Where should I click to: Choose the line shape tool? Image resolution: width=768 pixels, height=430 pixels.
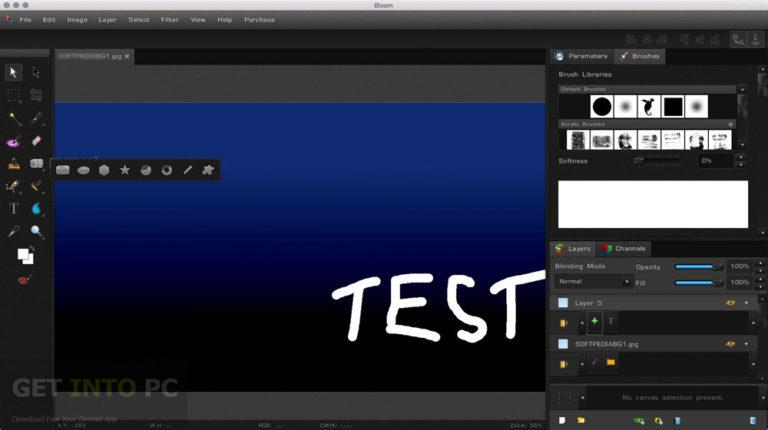pos(188,170)
